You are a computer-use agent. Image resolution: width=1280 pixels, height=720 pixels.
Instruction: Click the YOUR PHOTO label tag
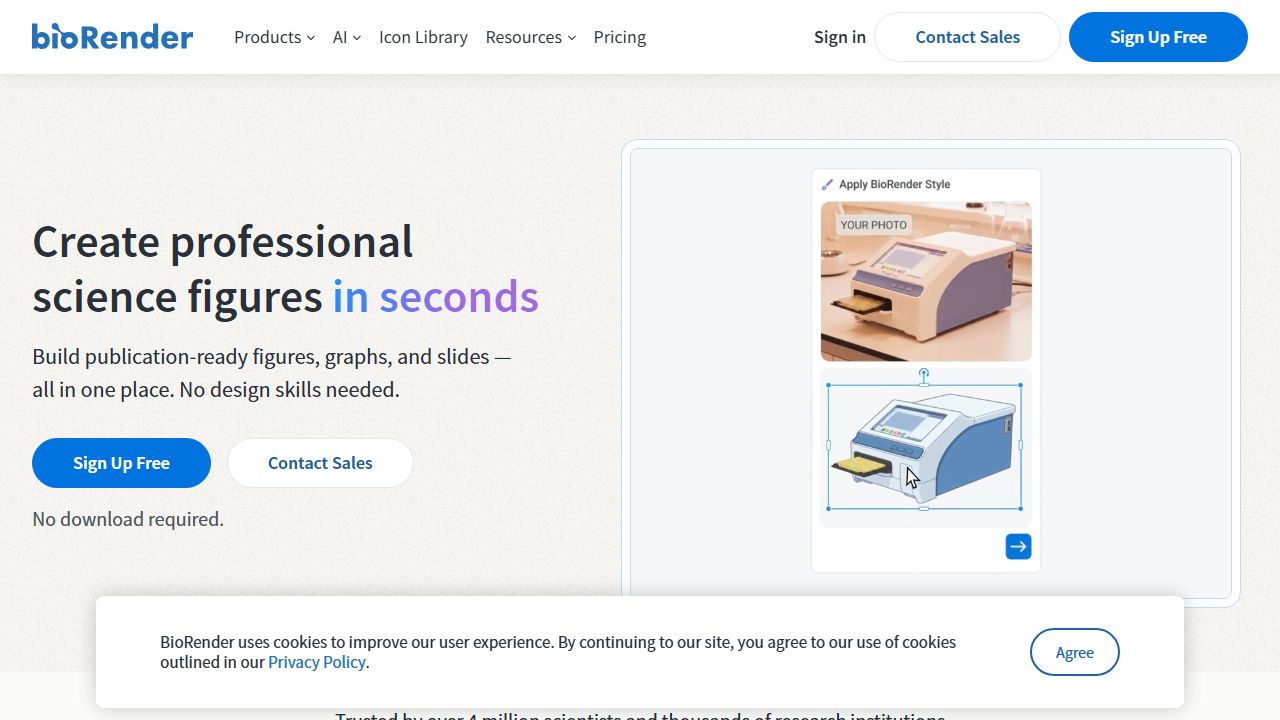click(873, 225)
